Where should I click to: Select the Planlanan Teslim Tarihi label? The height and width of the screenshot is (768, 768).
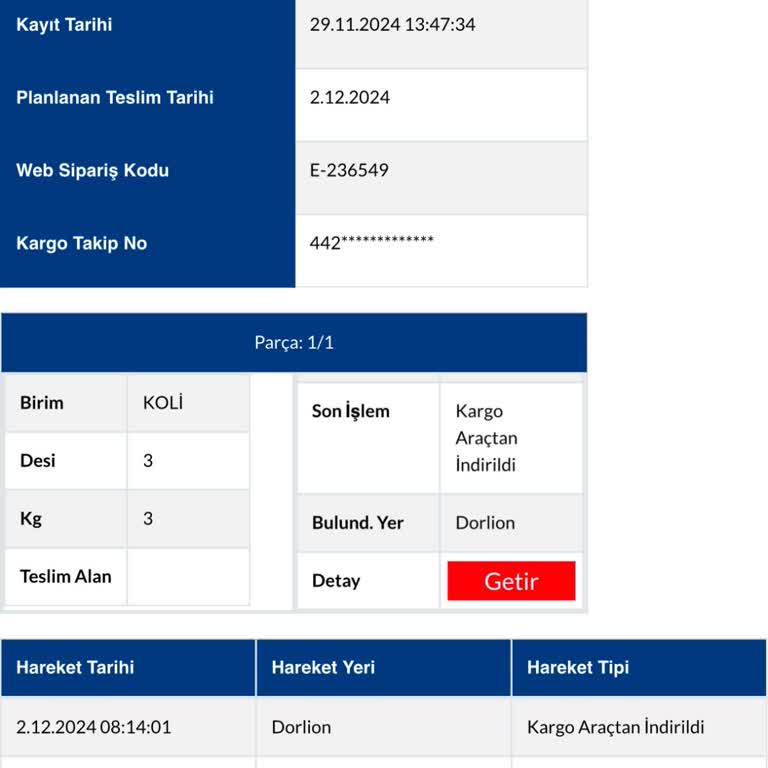point(115,98)
